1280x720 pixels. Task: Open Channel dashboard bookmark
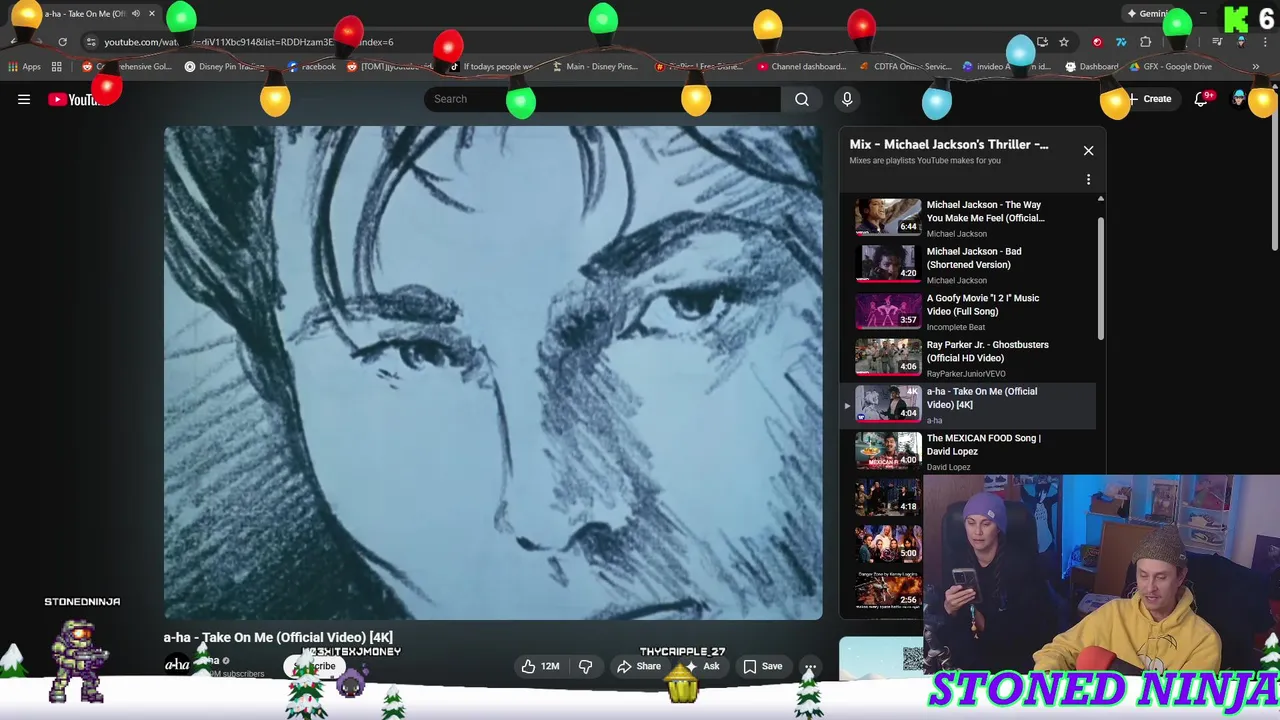click(801, 67)
